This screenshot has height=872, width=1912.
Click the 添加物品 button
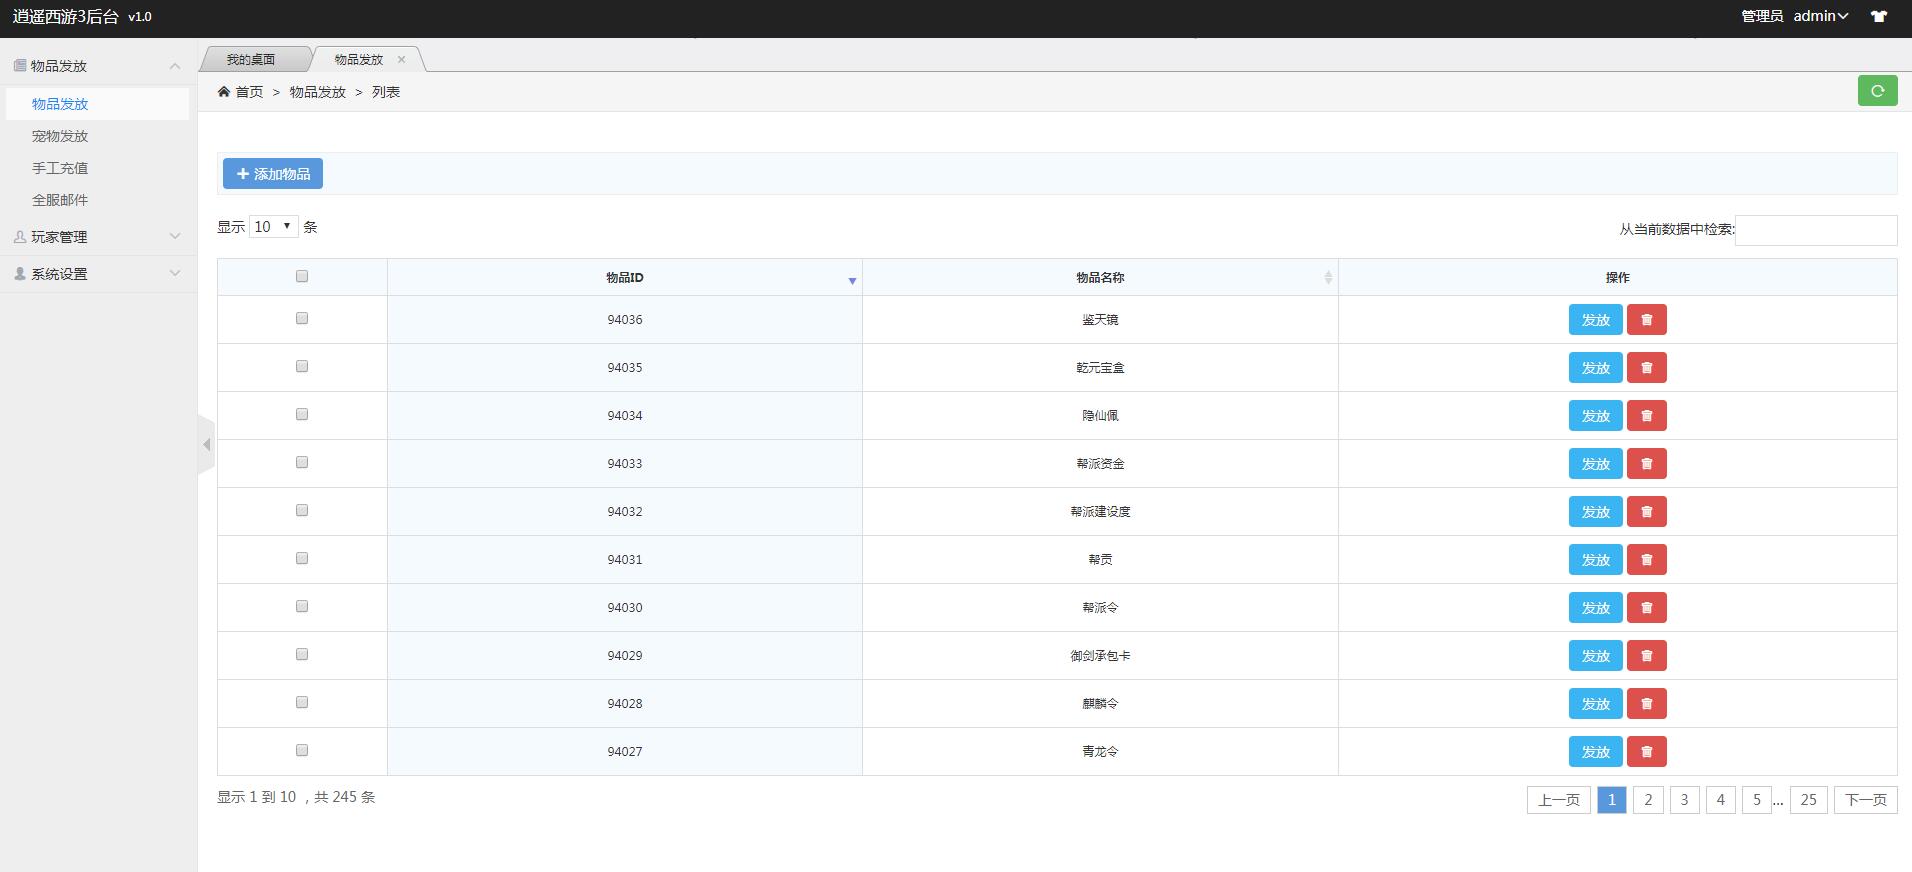272,174
